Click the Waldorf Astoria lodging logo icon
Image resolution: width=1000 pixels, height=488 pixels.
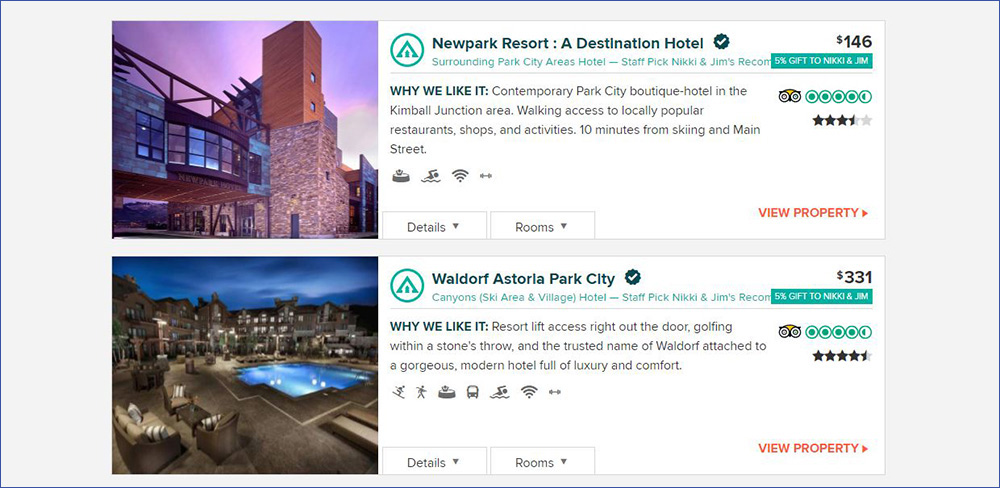[x=407, y=285]
